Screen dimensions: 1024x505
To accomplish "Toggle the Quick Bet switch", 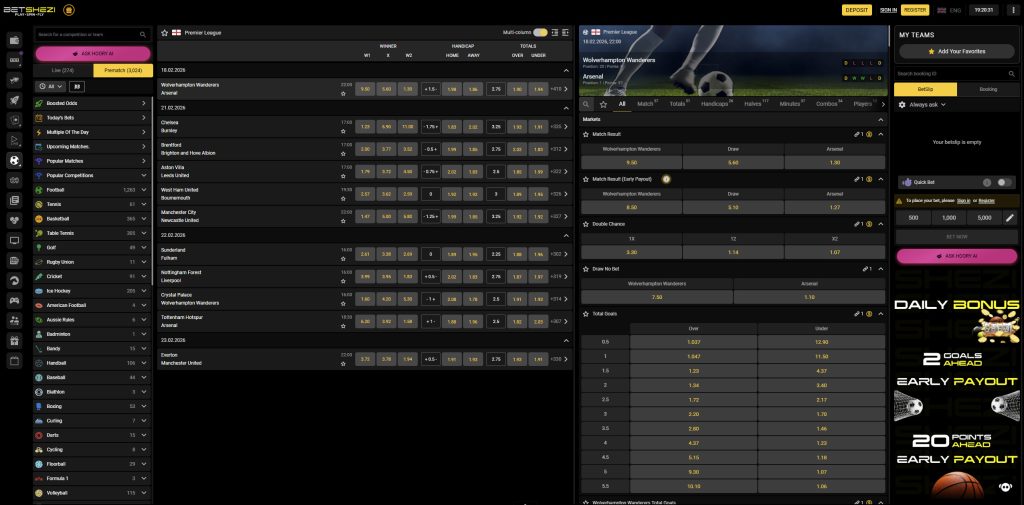I will pos(1004,183).
